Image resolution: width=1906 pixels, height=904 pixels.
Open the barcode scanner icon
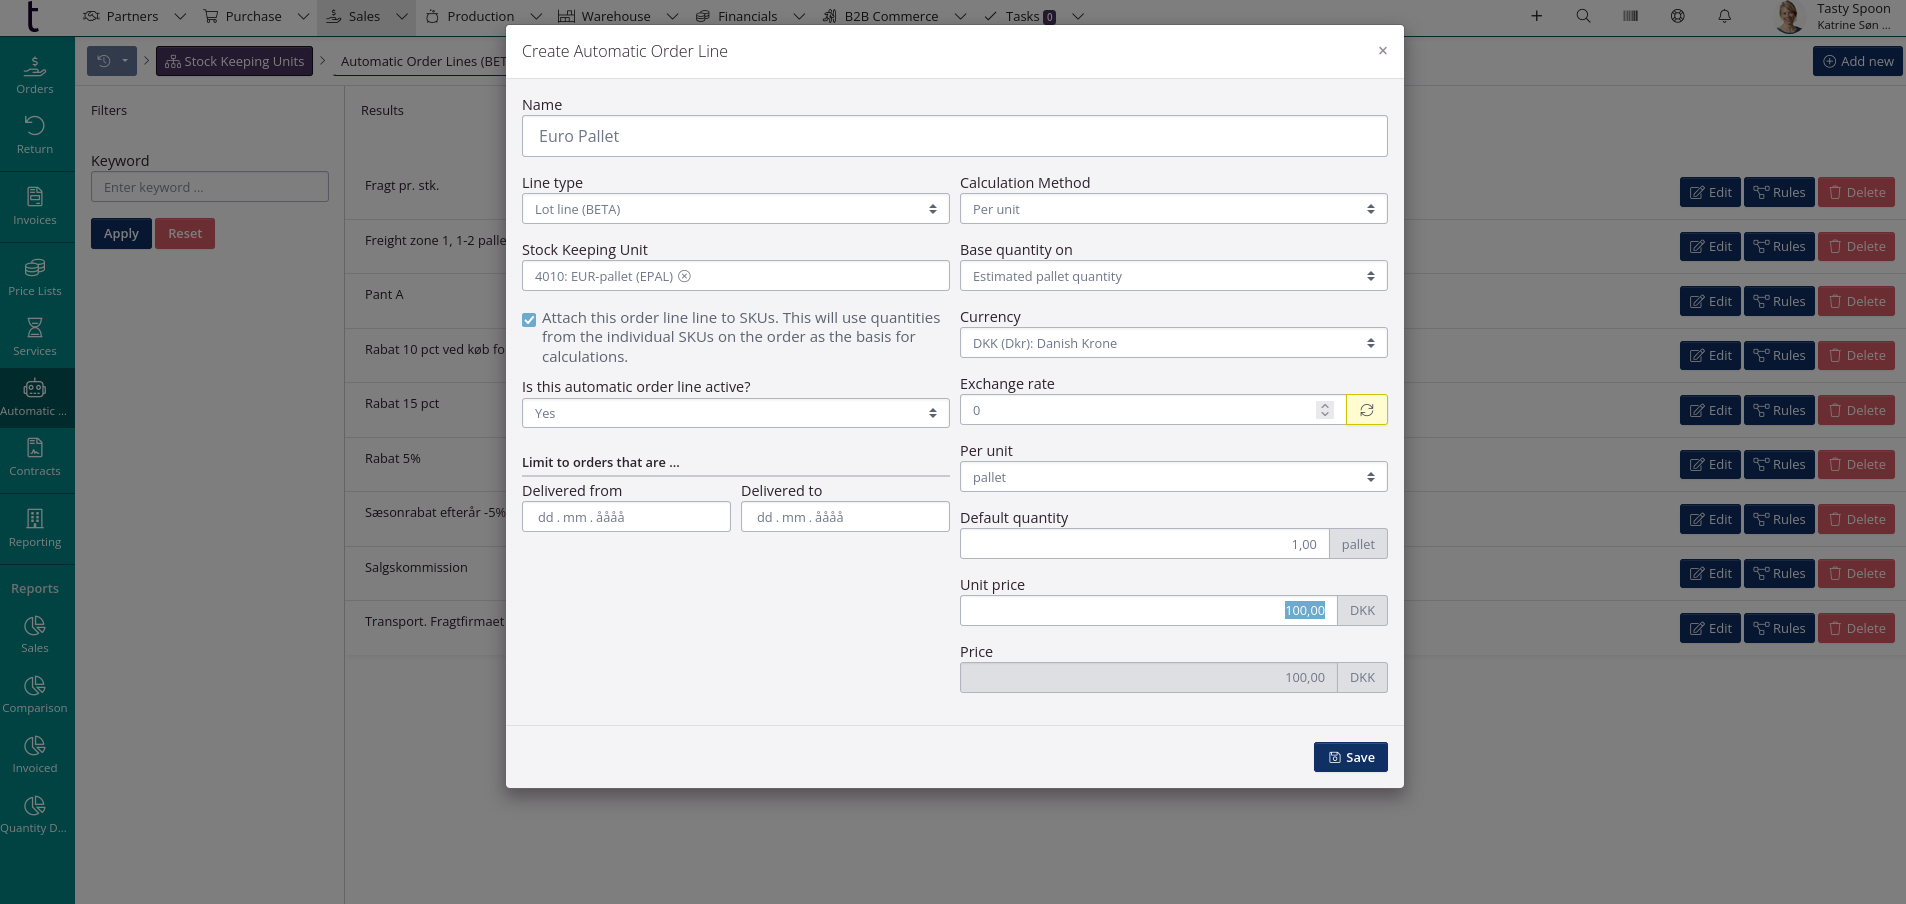click(1630, 16)
